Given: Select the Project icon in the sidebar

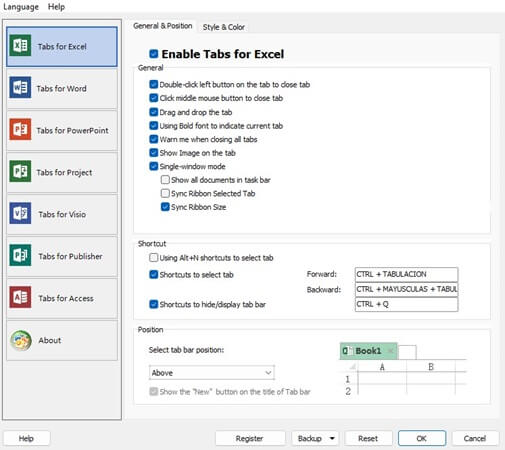Looking at the screenshot, I should tap(20, 171).
